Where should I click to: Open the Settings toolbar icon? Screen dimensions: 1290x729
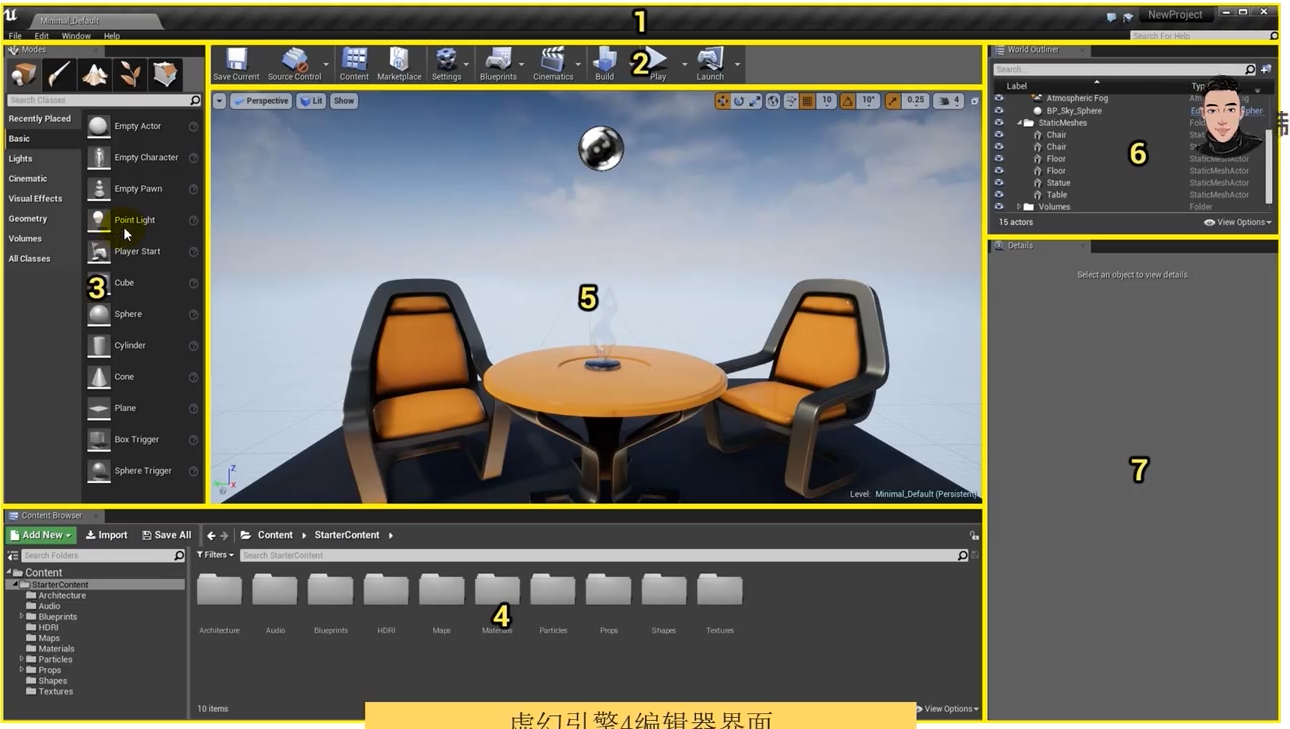446,59
